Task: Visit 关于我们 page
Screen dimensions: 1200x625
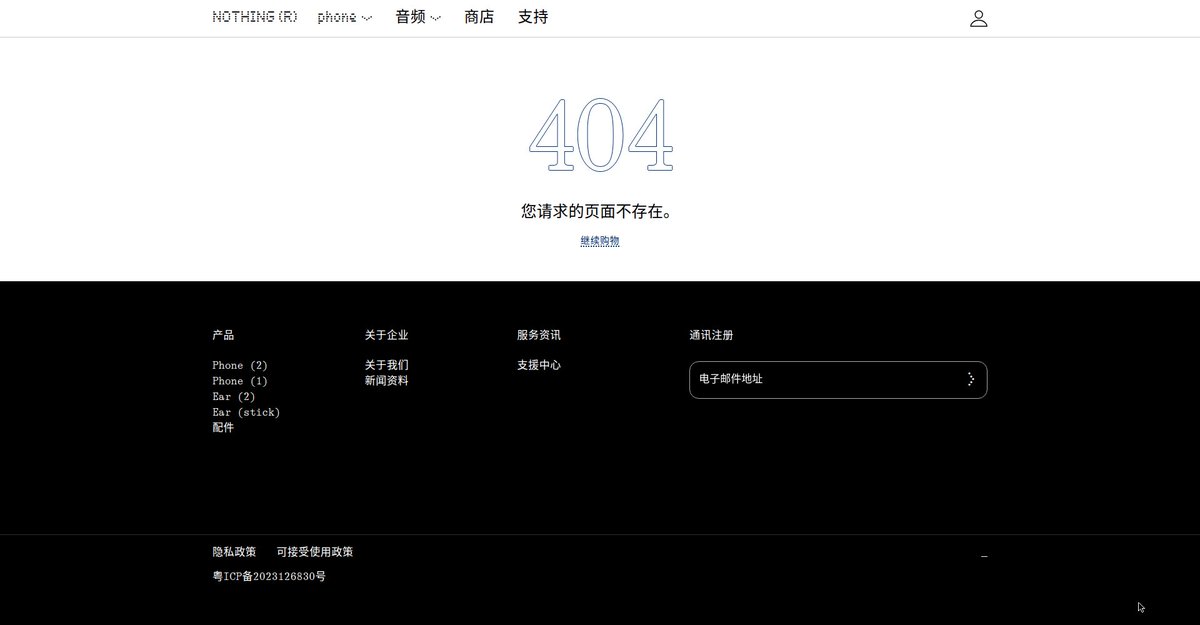Action: point(387,365)
